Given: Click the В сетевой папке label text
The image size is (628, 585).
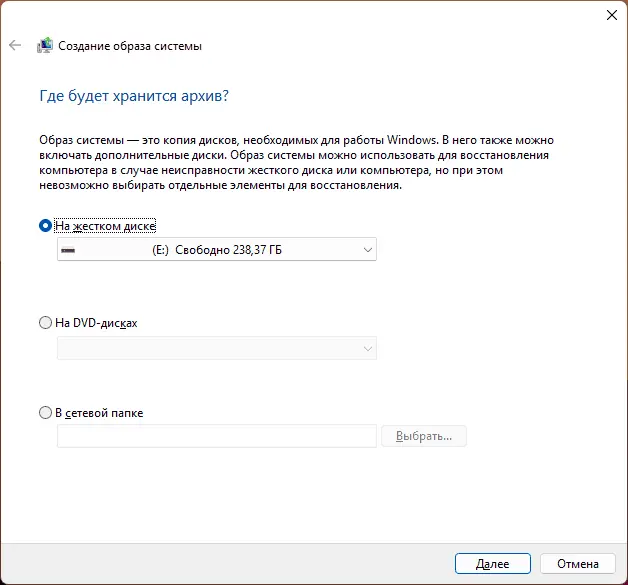Looking at the screenshot, I should coord(99,413).
